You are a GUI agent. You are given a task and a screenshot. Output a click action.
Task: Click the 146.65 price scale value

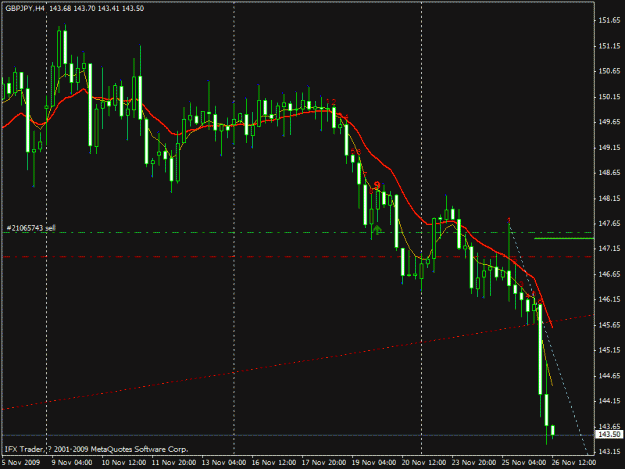pyautogui.click(x=609, y=274)
